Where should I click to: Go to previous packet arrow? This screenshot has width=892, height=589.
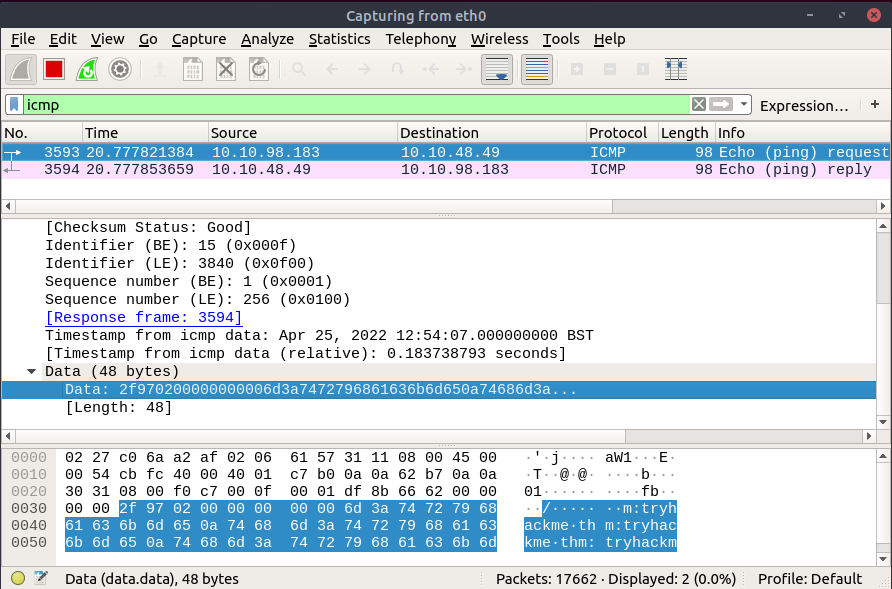332,69
